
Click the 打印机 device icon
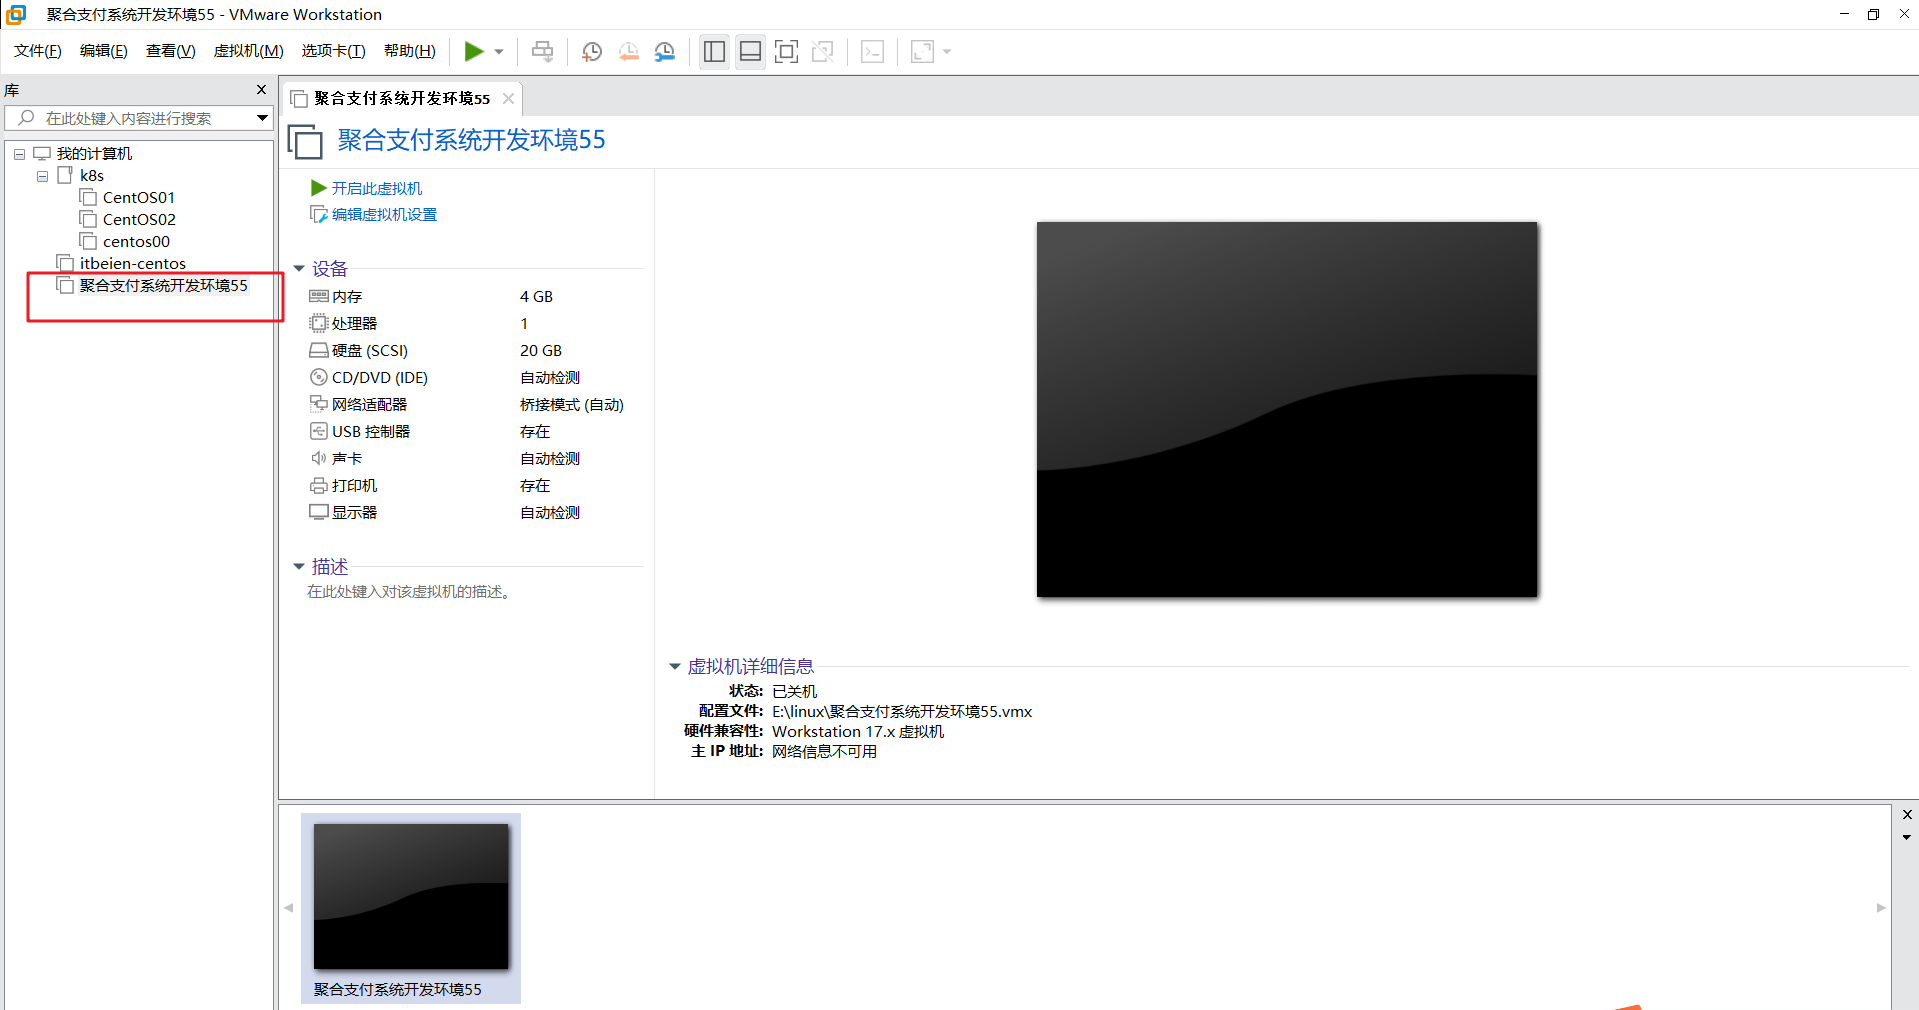[318, 485]
